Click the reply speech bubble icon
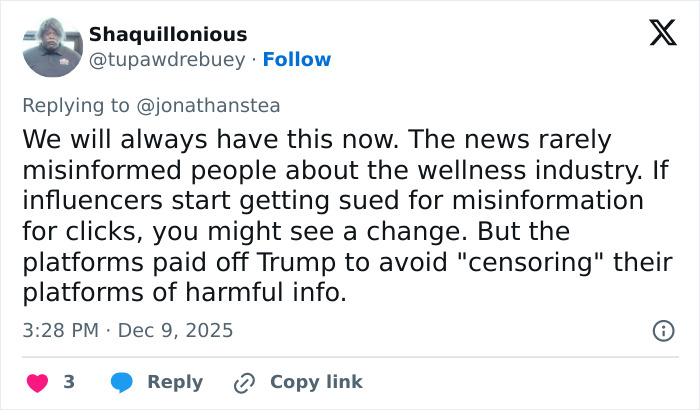Viewport: 700px width, 410px height. click(121, 382)
